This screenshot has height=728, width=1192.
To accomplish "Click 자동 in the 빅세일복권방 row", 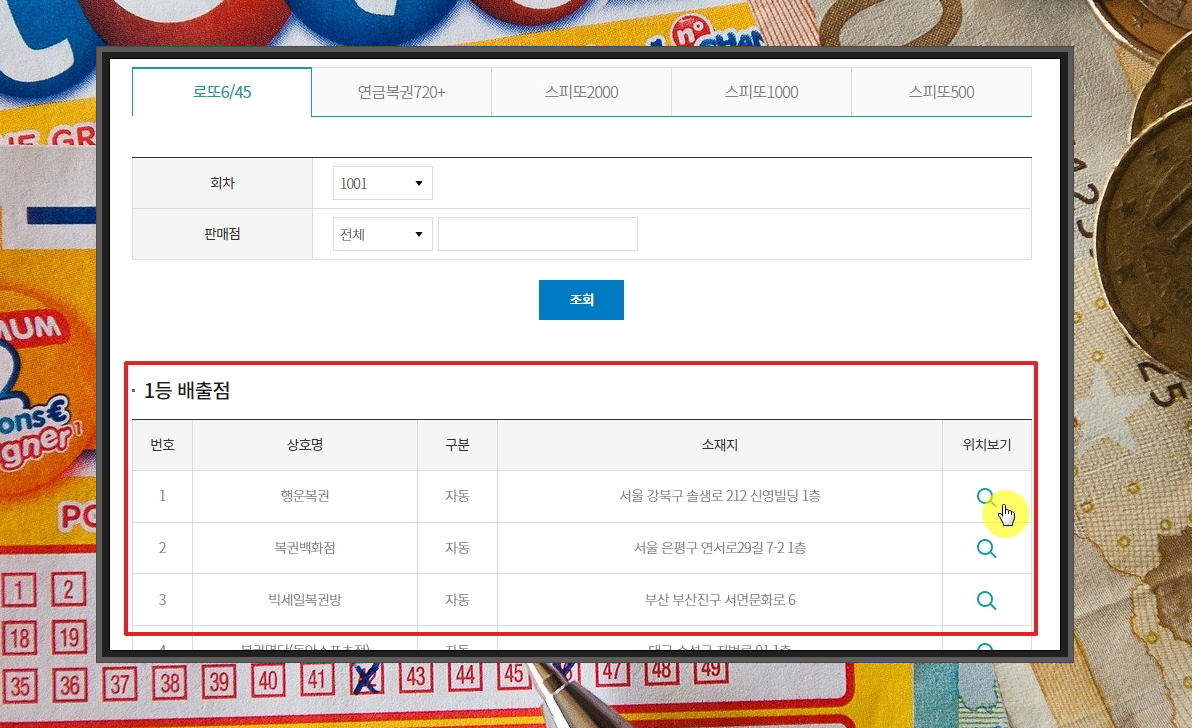I will click(457, 600).
